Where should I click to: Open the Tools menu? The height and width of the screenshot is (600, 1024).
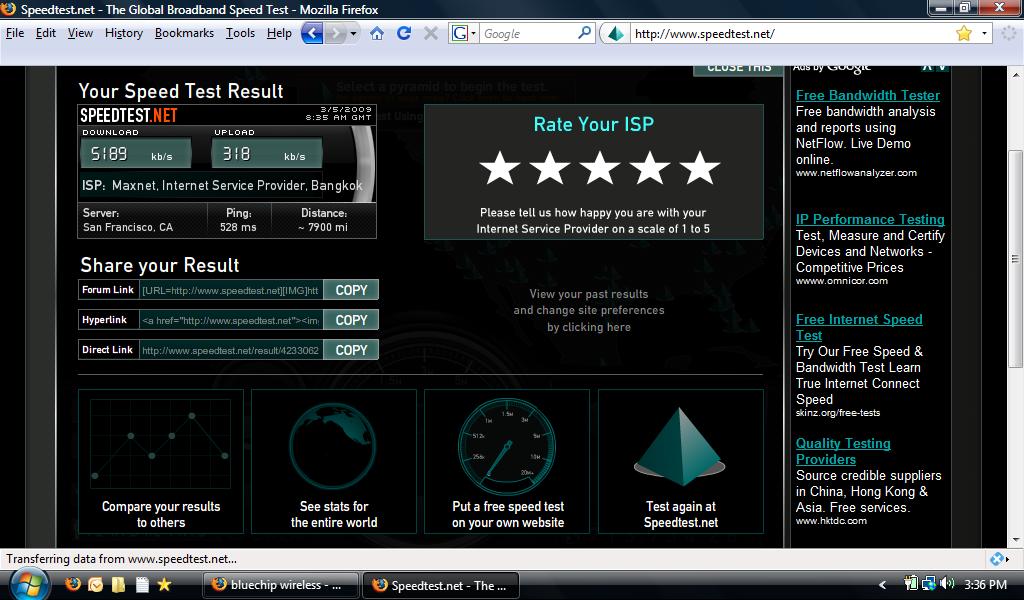point(240,33)
